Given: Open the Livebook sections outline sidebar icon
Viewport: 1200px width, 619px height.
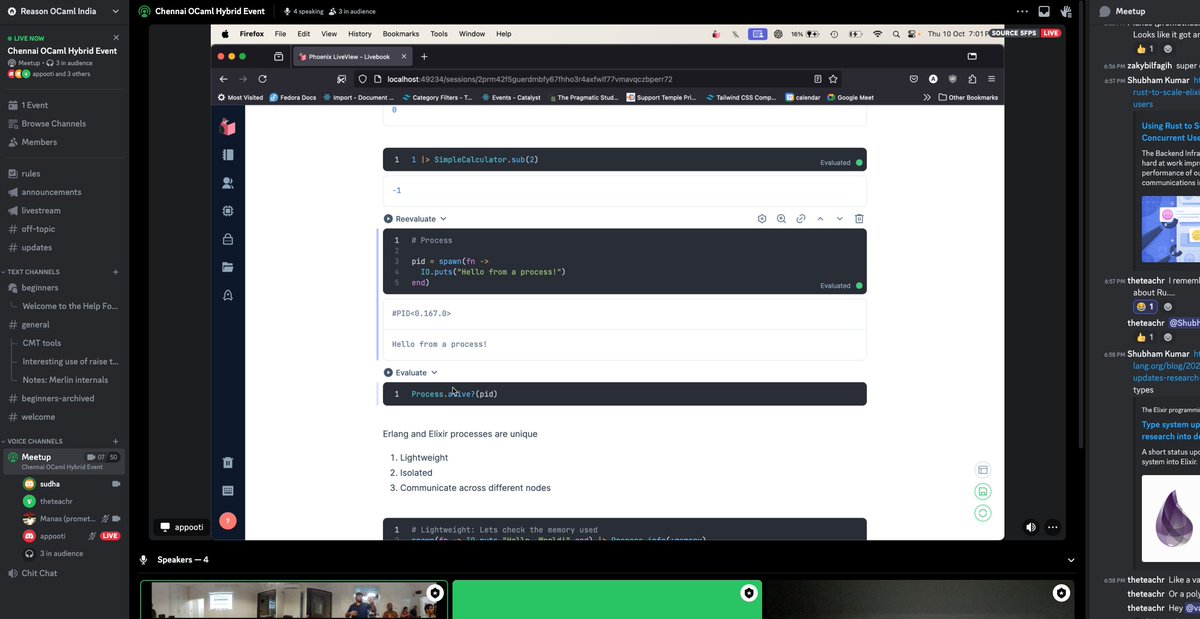Looking at the screenshot, I should [228, 155].
